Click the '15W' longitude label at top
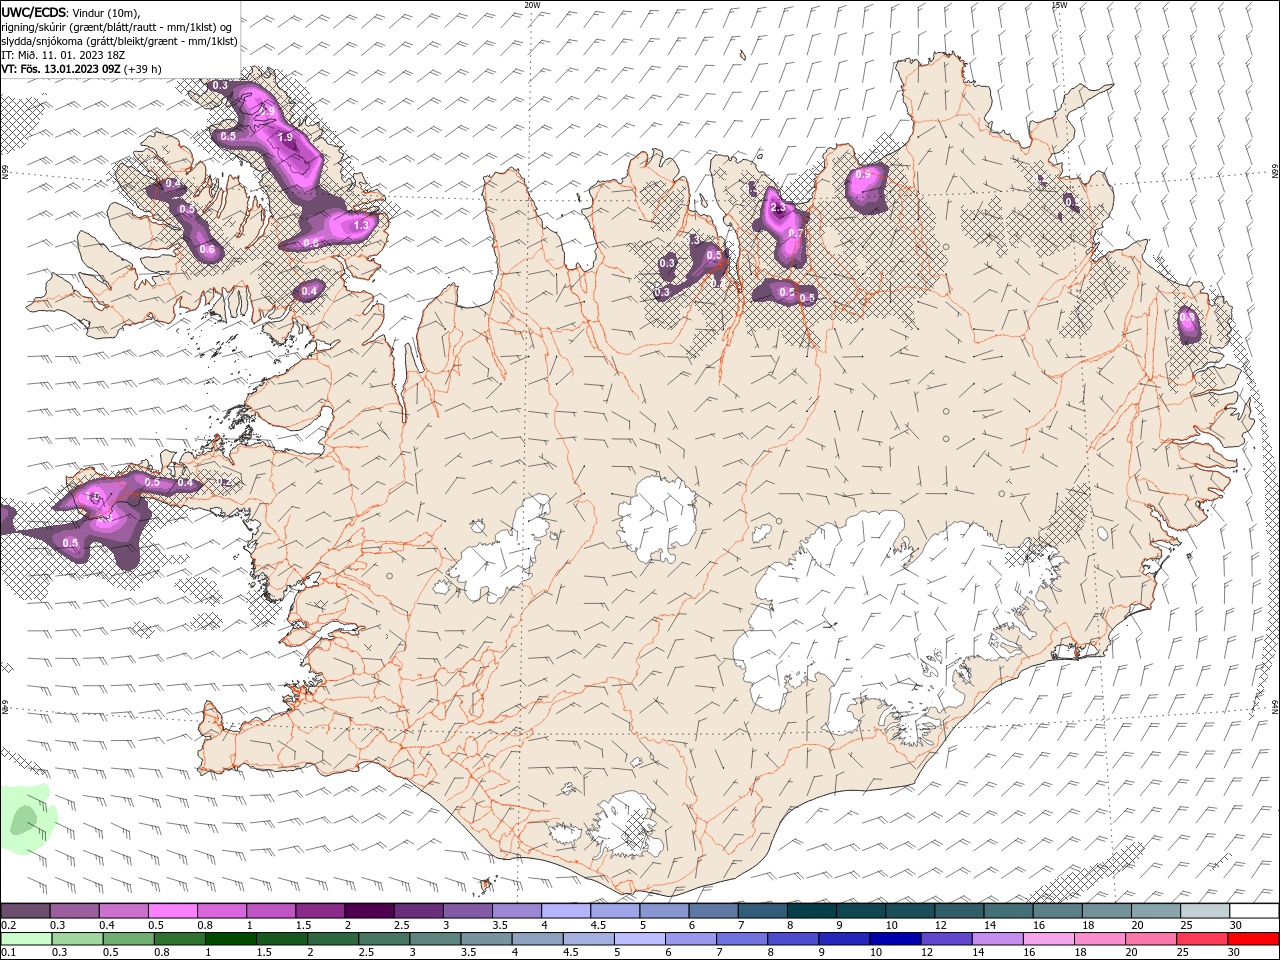The width and height of the screenshot is (1280, 960). click(x=1060, y=5)
